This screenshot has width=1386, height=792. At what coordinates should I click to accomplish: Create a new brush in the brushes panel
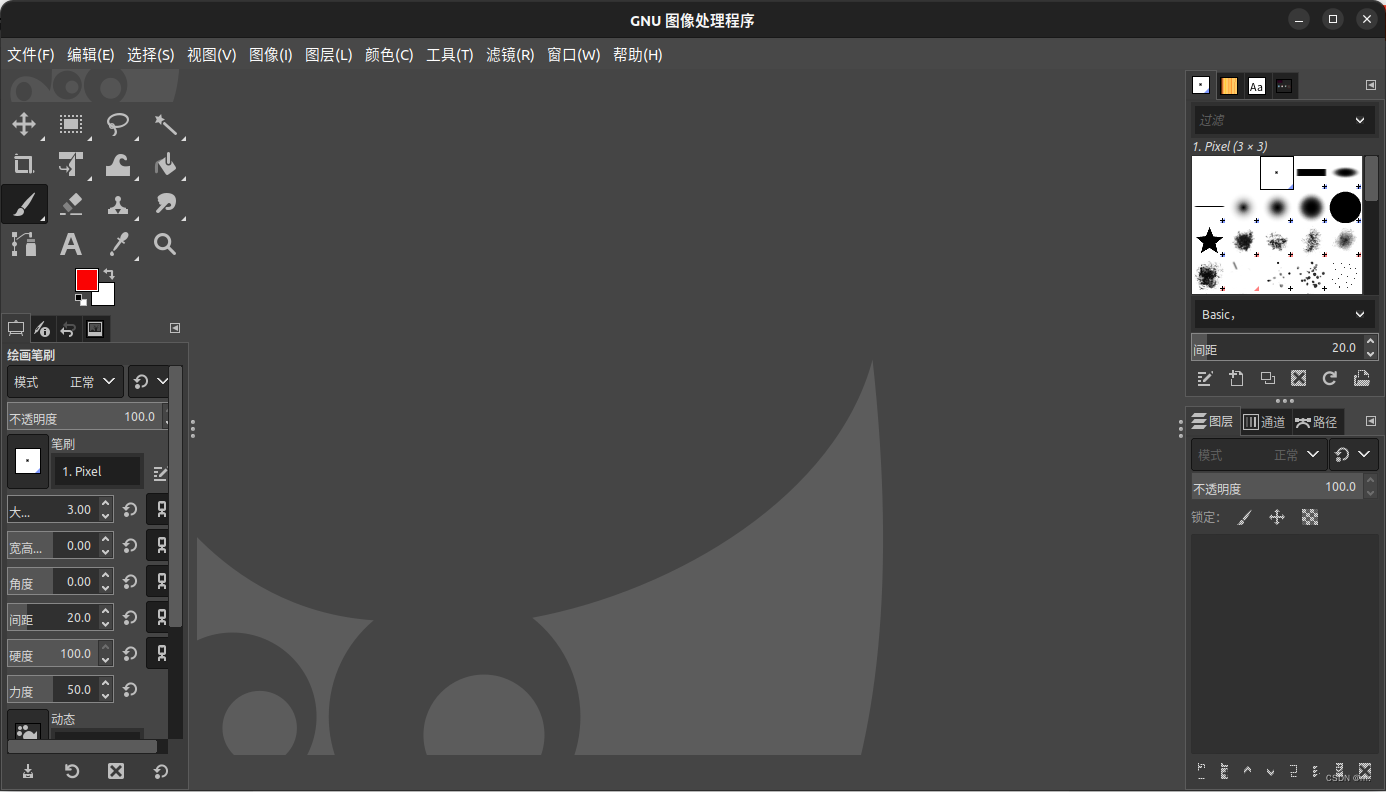coord(1237,378)
